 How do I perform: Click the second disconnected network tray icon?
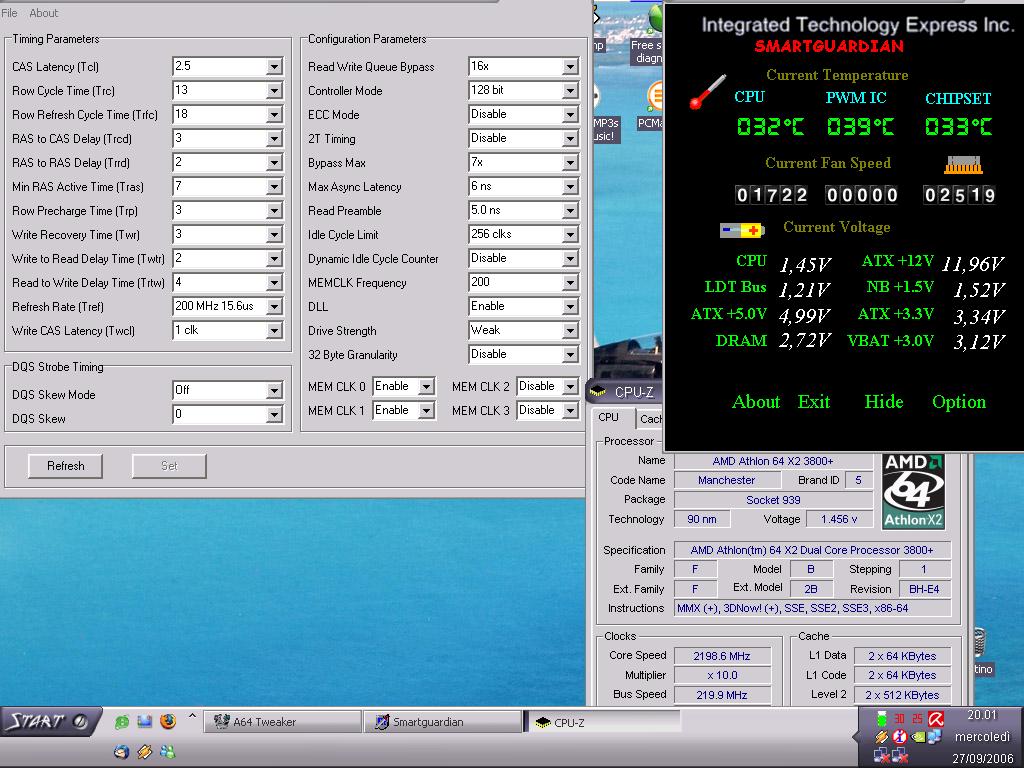pos(900,756)
